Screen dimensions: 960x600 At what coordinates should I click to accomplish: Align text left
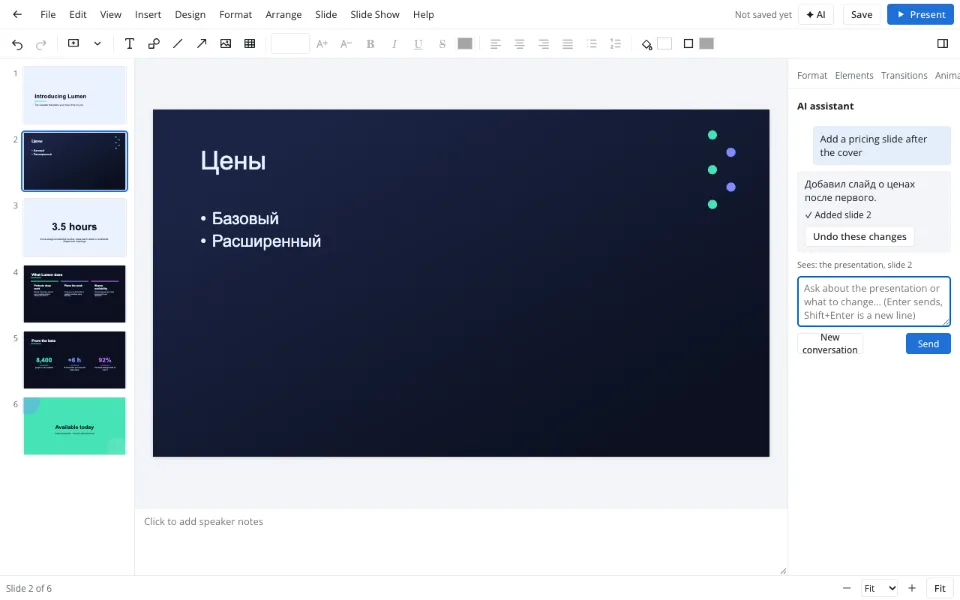[x=495, y=43]
